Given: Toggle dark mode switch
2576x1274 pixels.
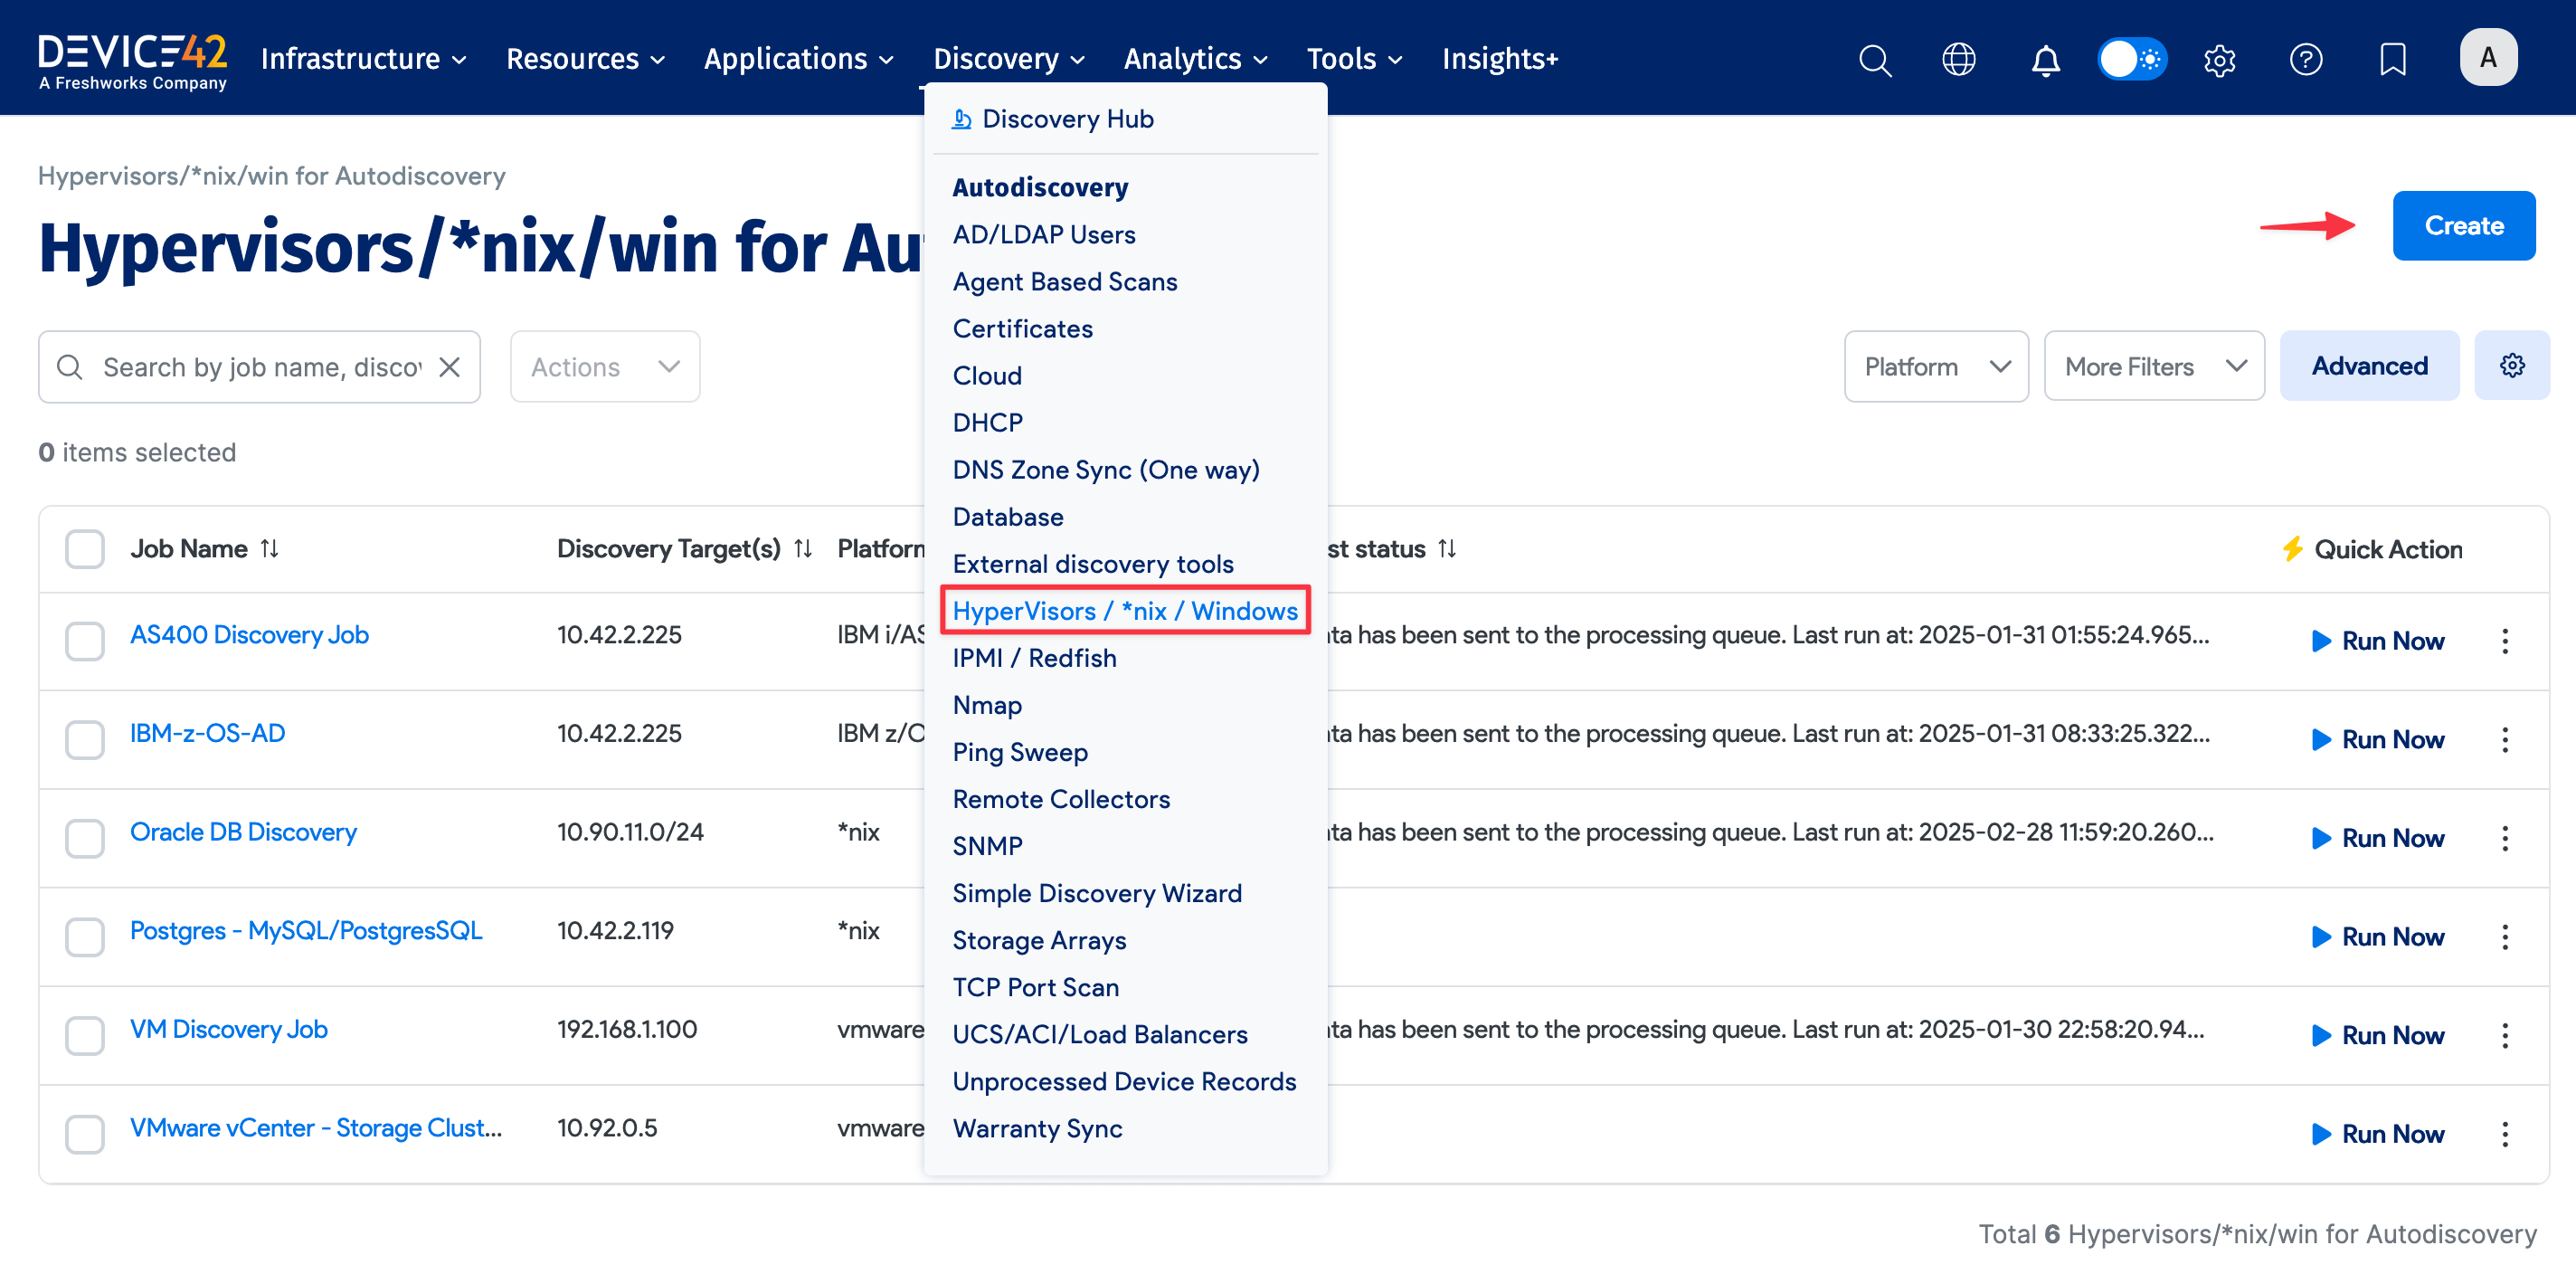Looking at the screenshot, I should pos(2132,59).
